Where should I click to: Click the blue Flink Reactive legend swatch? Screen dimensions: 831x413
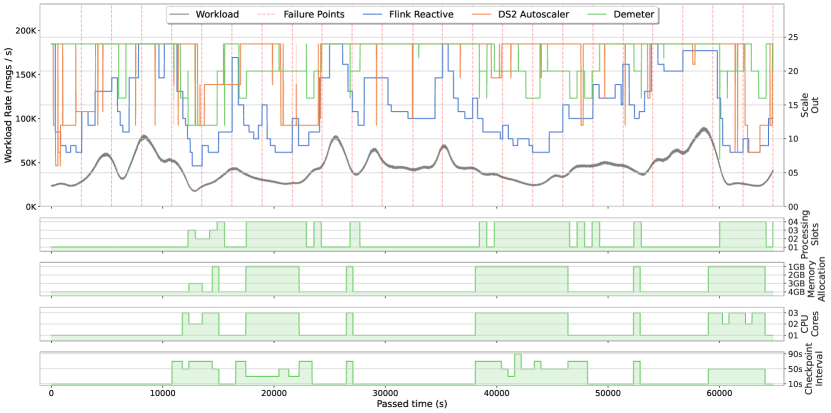(374, 15)
